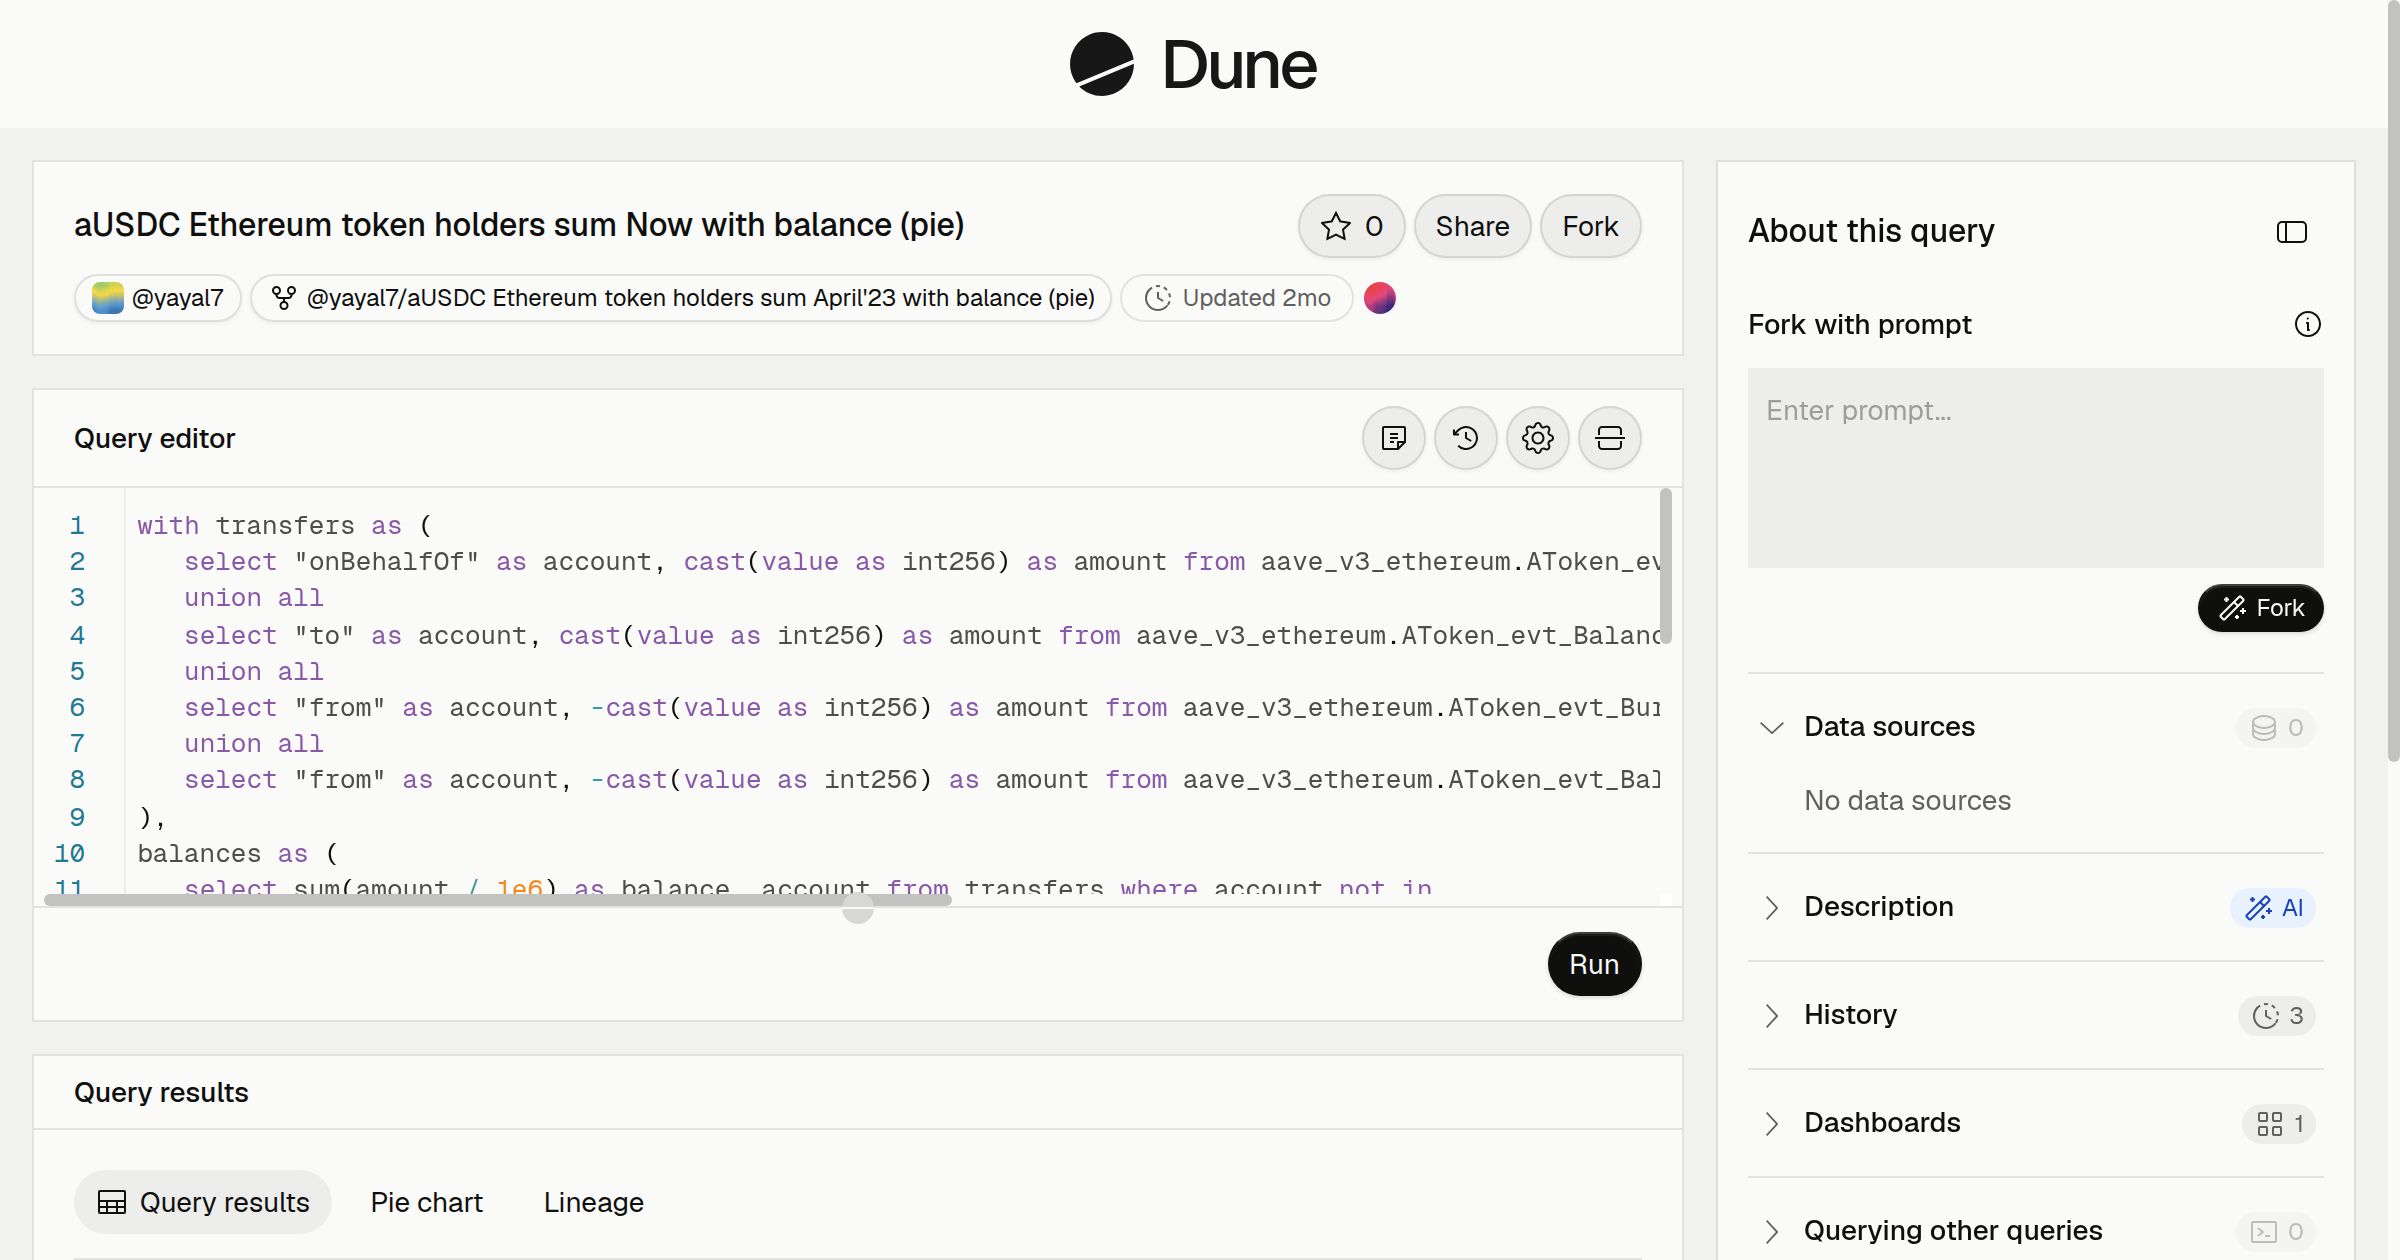Screen dimensions: 2400x1260
Task: Click line number 10 in the editor gutter
Action: point(69,853)
